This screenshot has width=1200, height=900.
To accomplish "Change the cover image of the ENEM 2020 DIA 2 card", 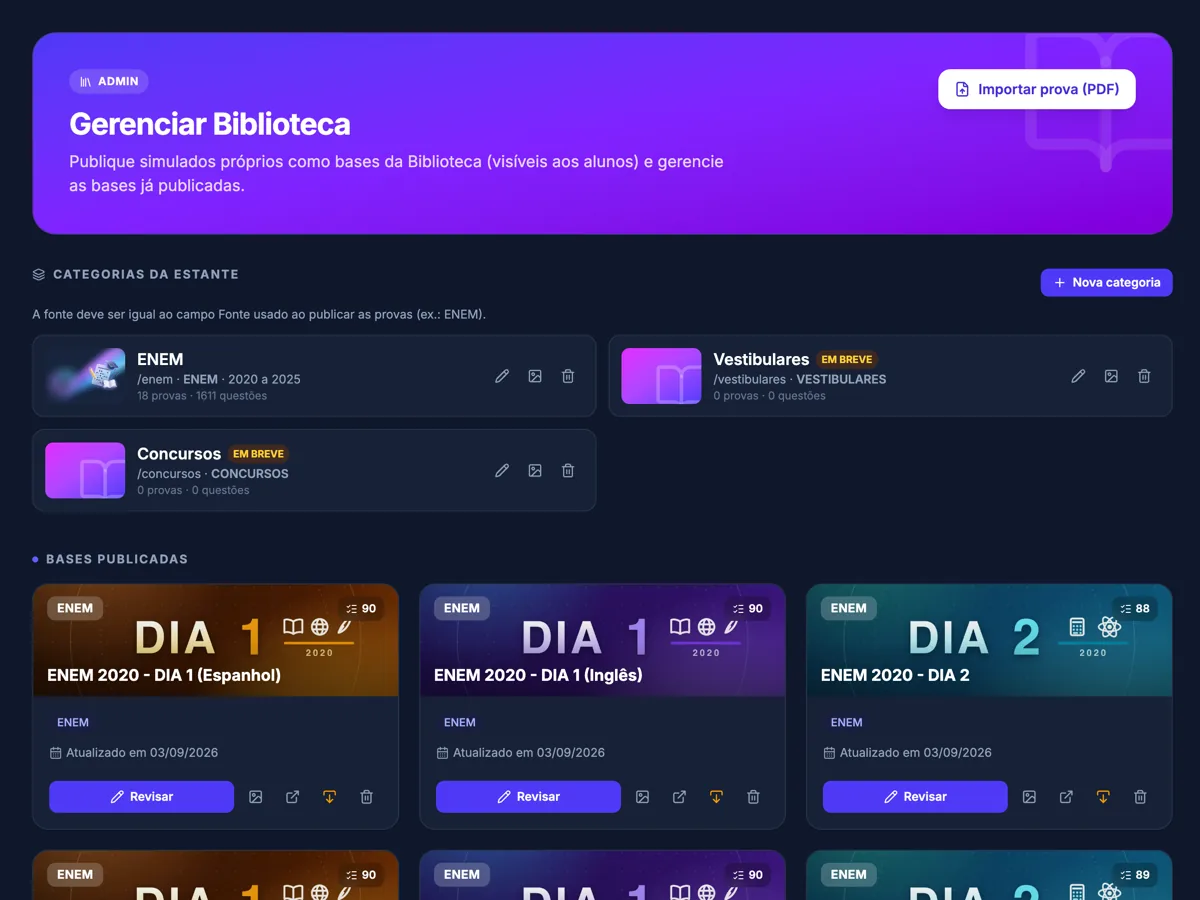I will click(x=1030, y=797).
